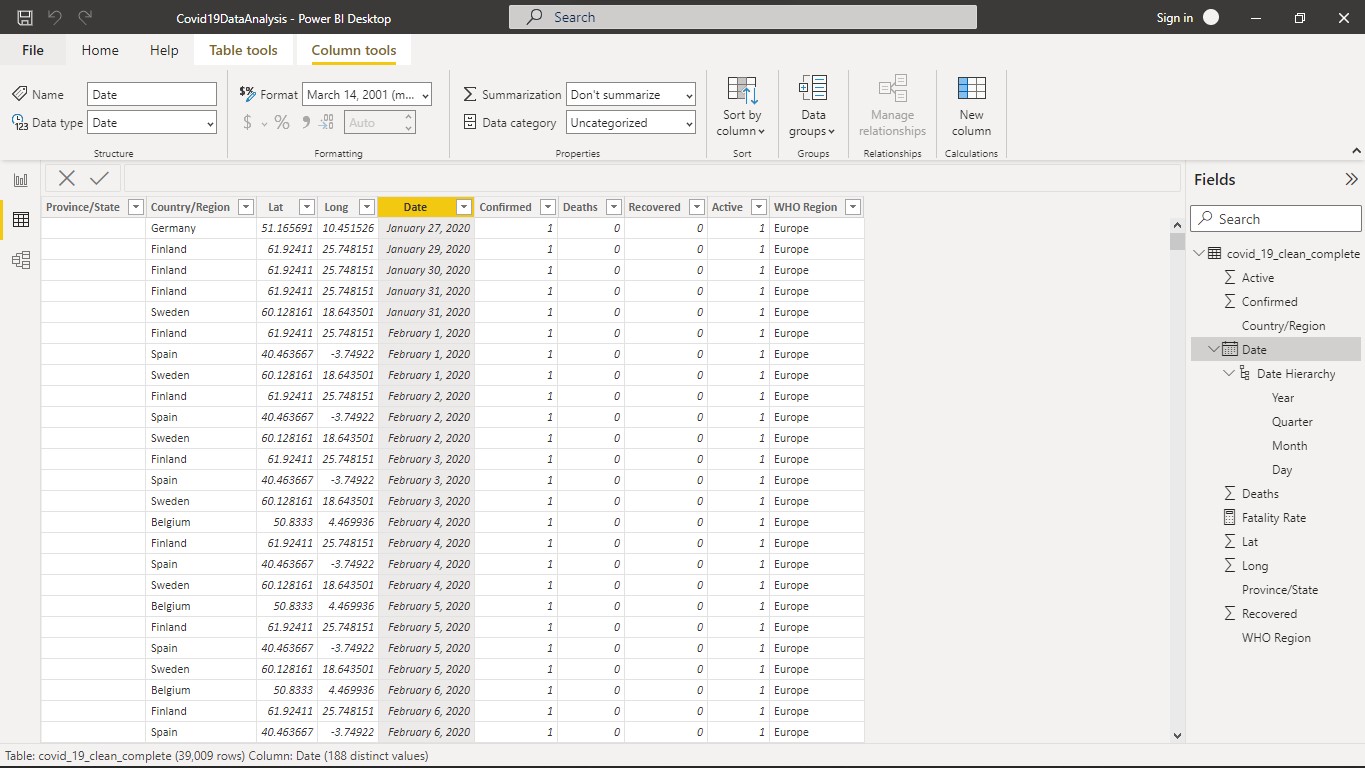Click the decimal places Auto stepper
The width and height of the screenshot is (1365, 768).
380,123
